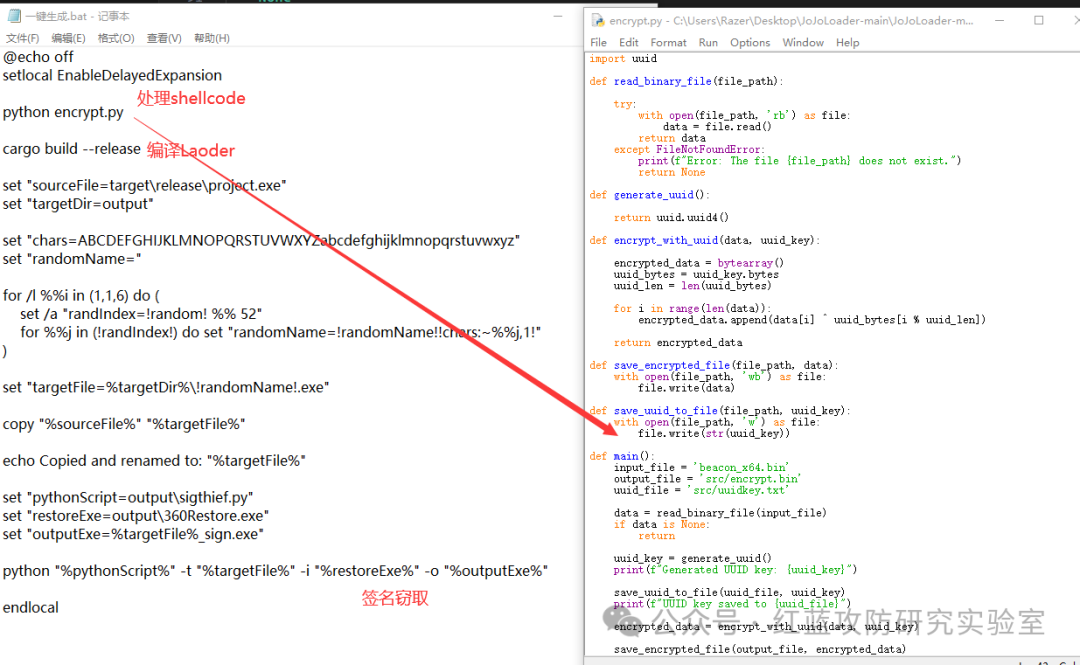Click 'import uuid' line in IDLE
Screen dimensions: 1080x665
[x=623, y=59]
